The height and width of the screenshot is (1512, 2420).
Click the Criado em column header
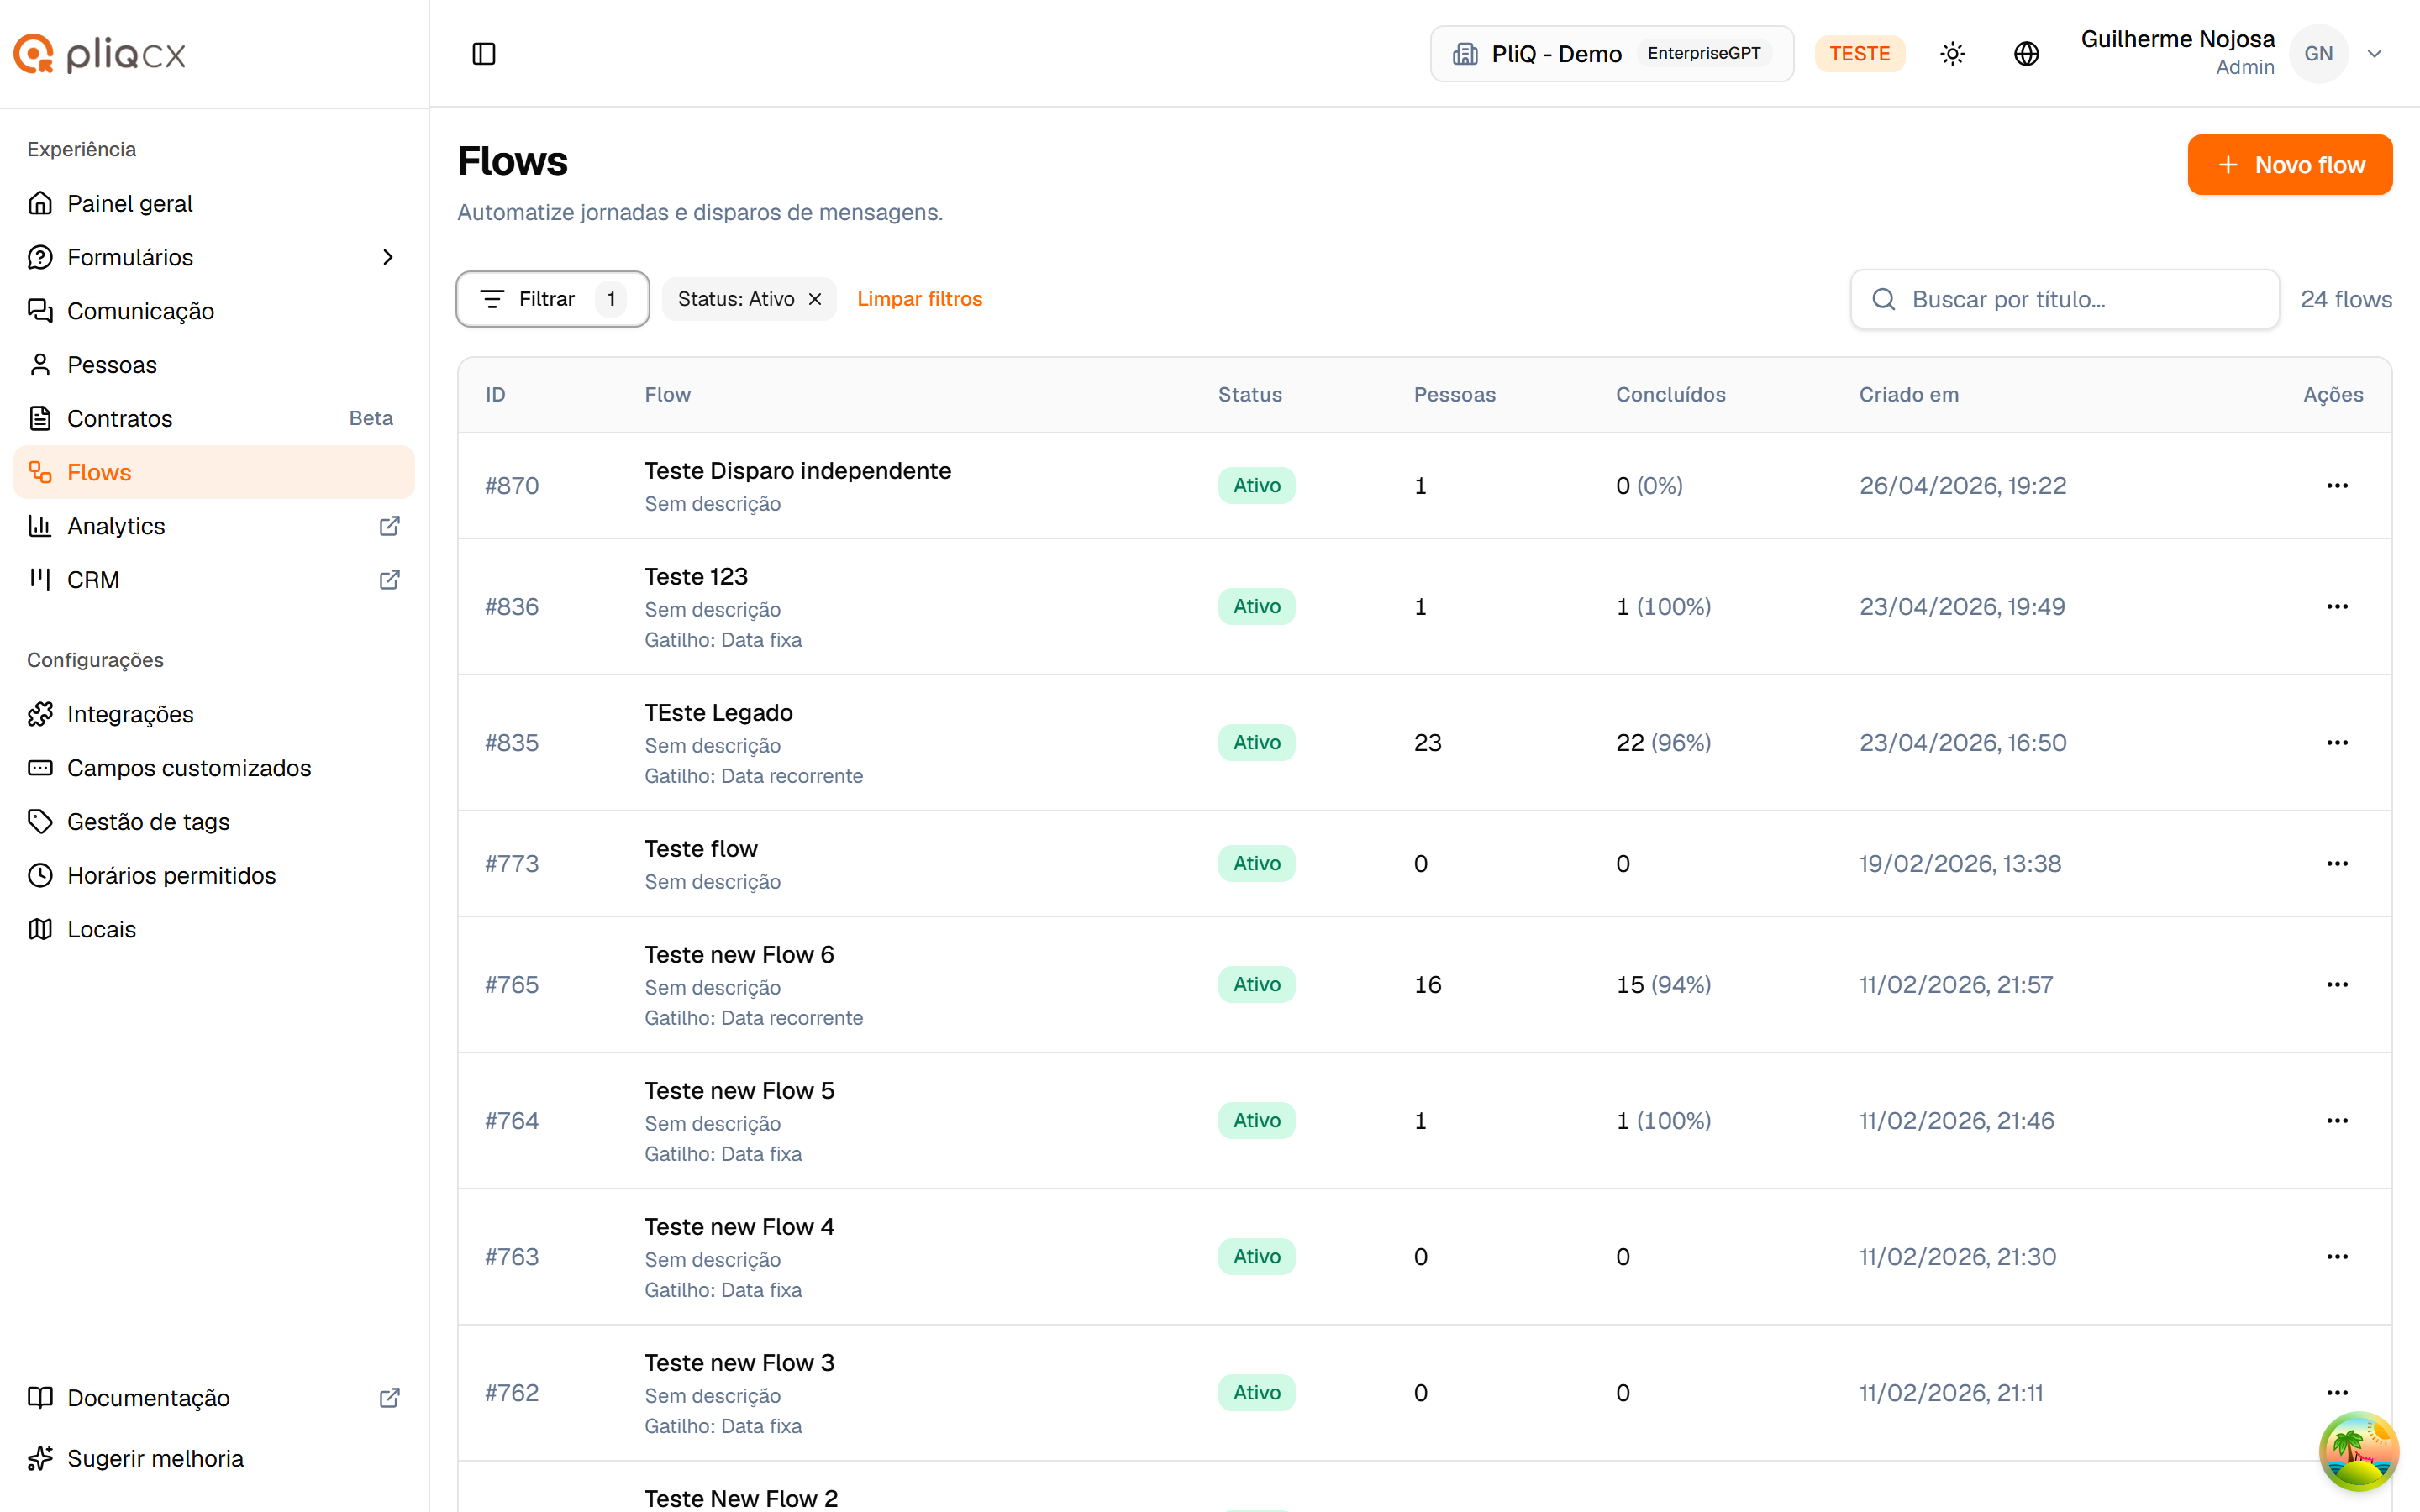[x=1908, y=395]
